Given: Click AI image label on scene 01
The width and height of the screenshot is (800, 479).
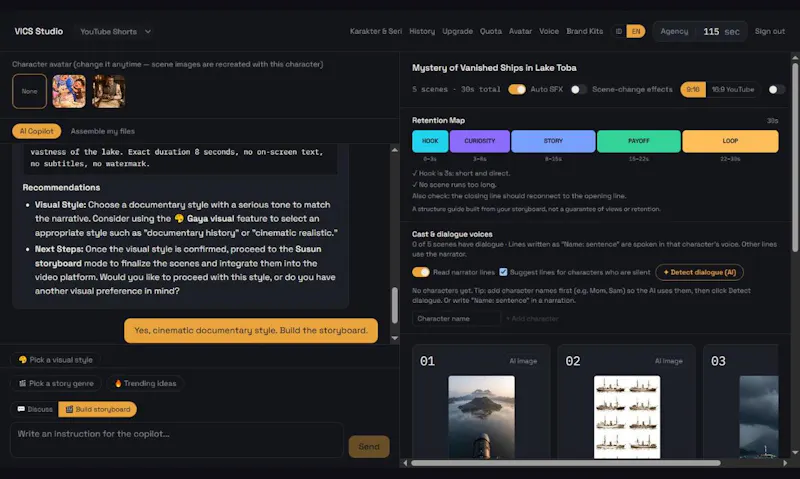Looking at the screenshot, I should pos(523,361).
